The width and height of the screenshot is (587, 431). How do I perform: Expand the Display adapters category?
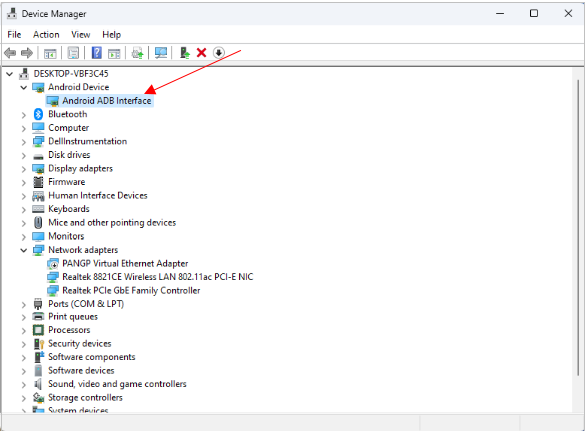click(24, 169)
